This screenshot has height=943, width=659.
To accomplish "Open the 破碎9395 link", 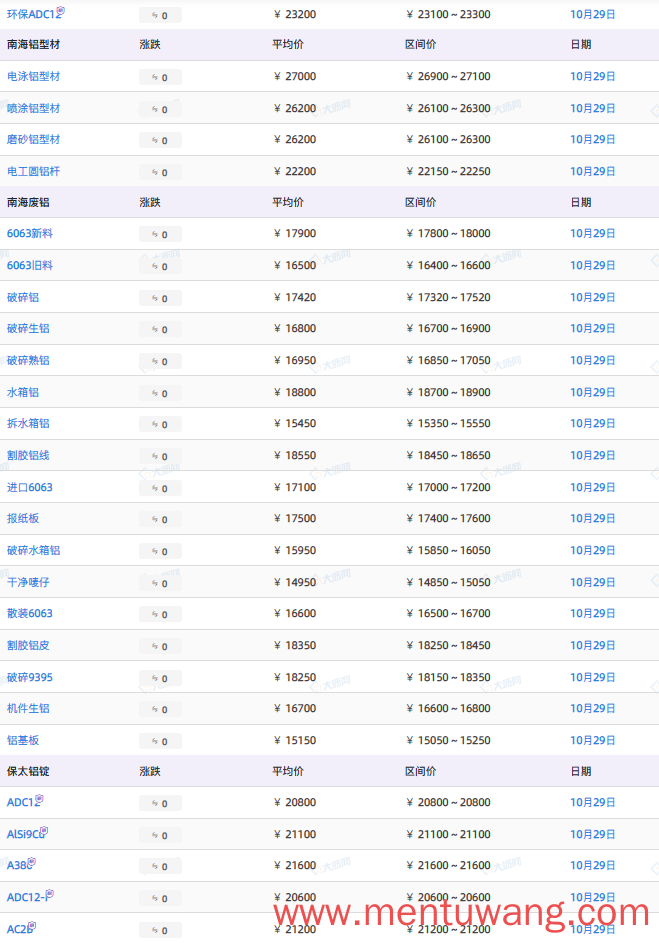I will 29,677.
